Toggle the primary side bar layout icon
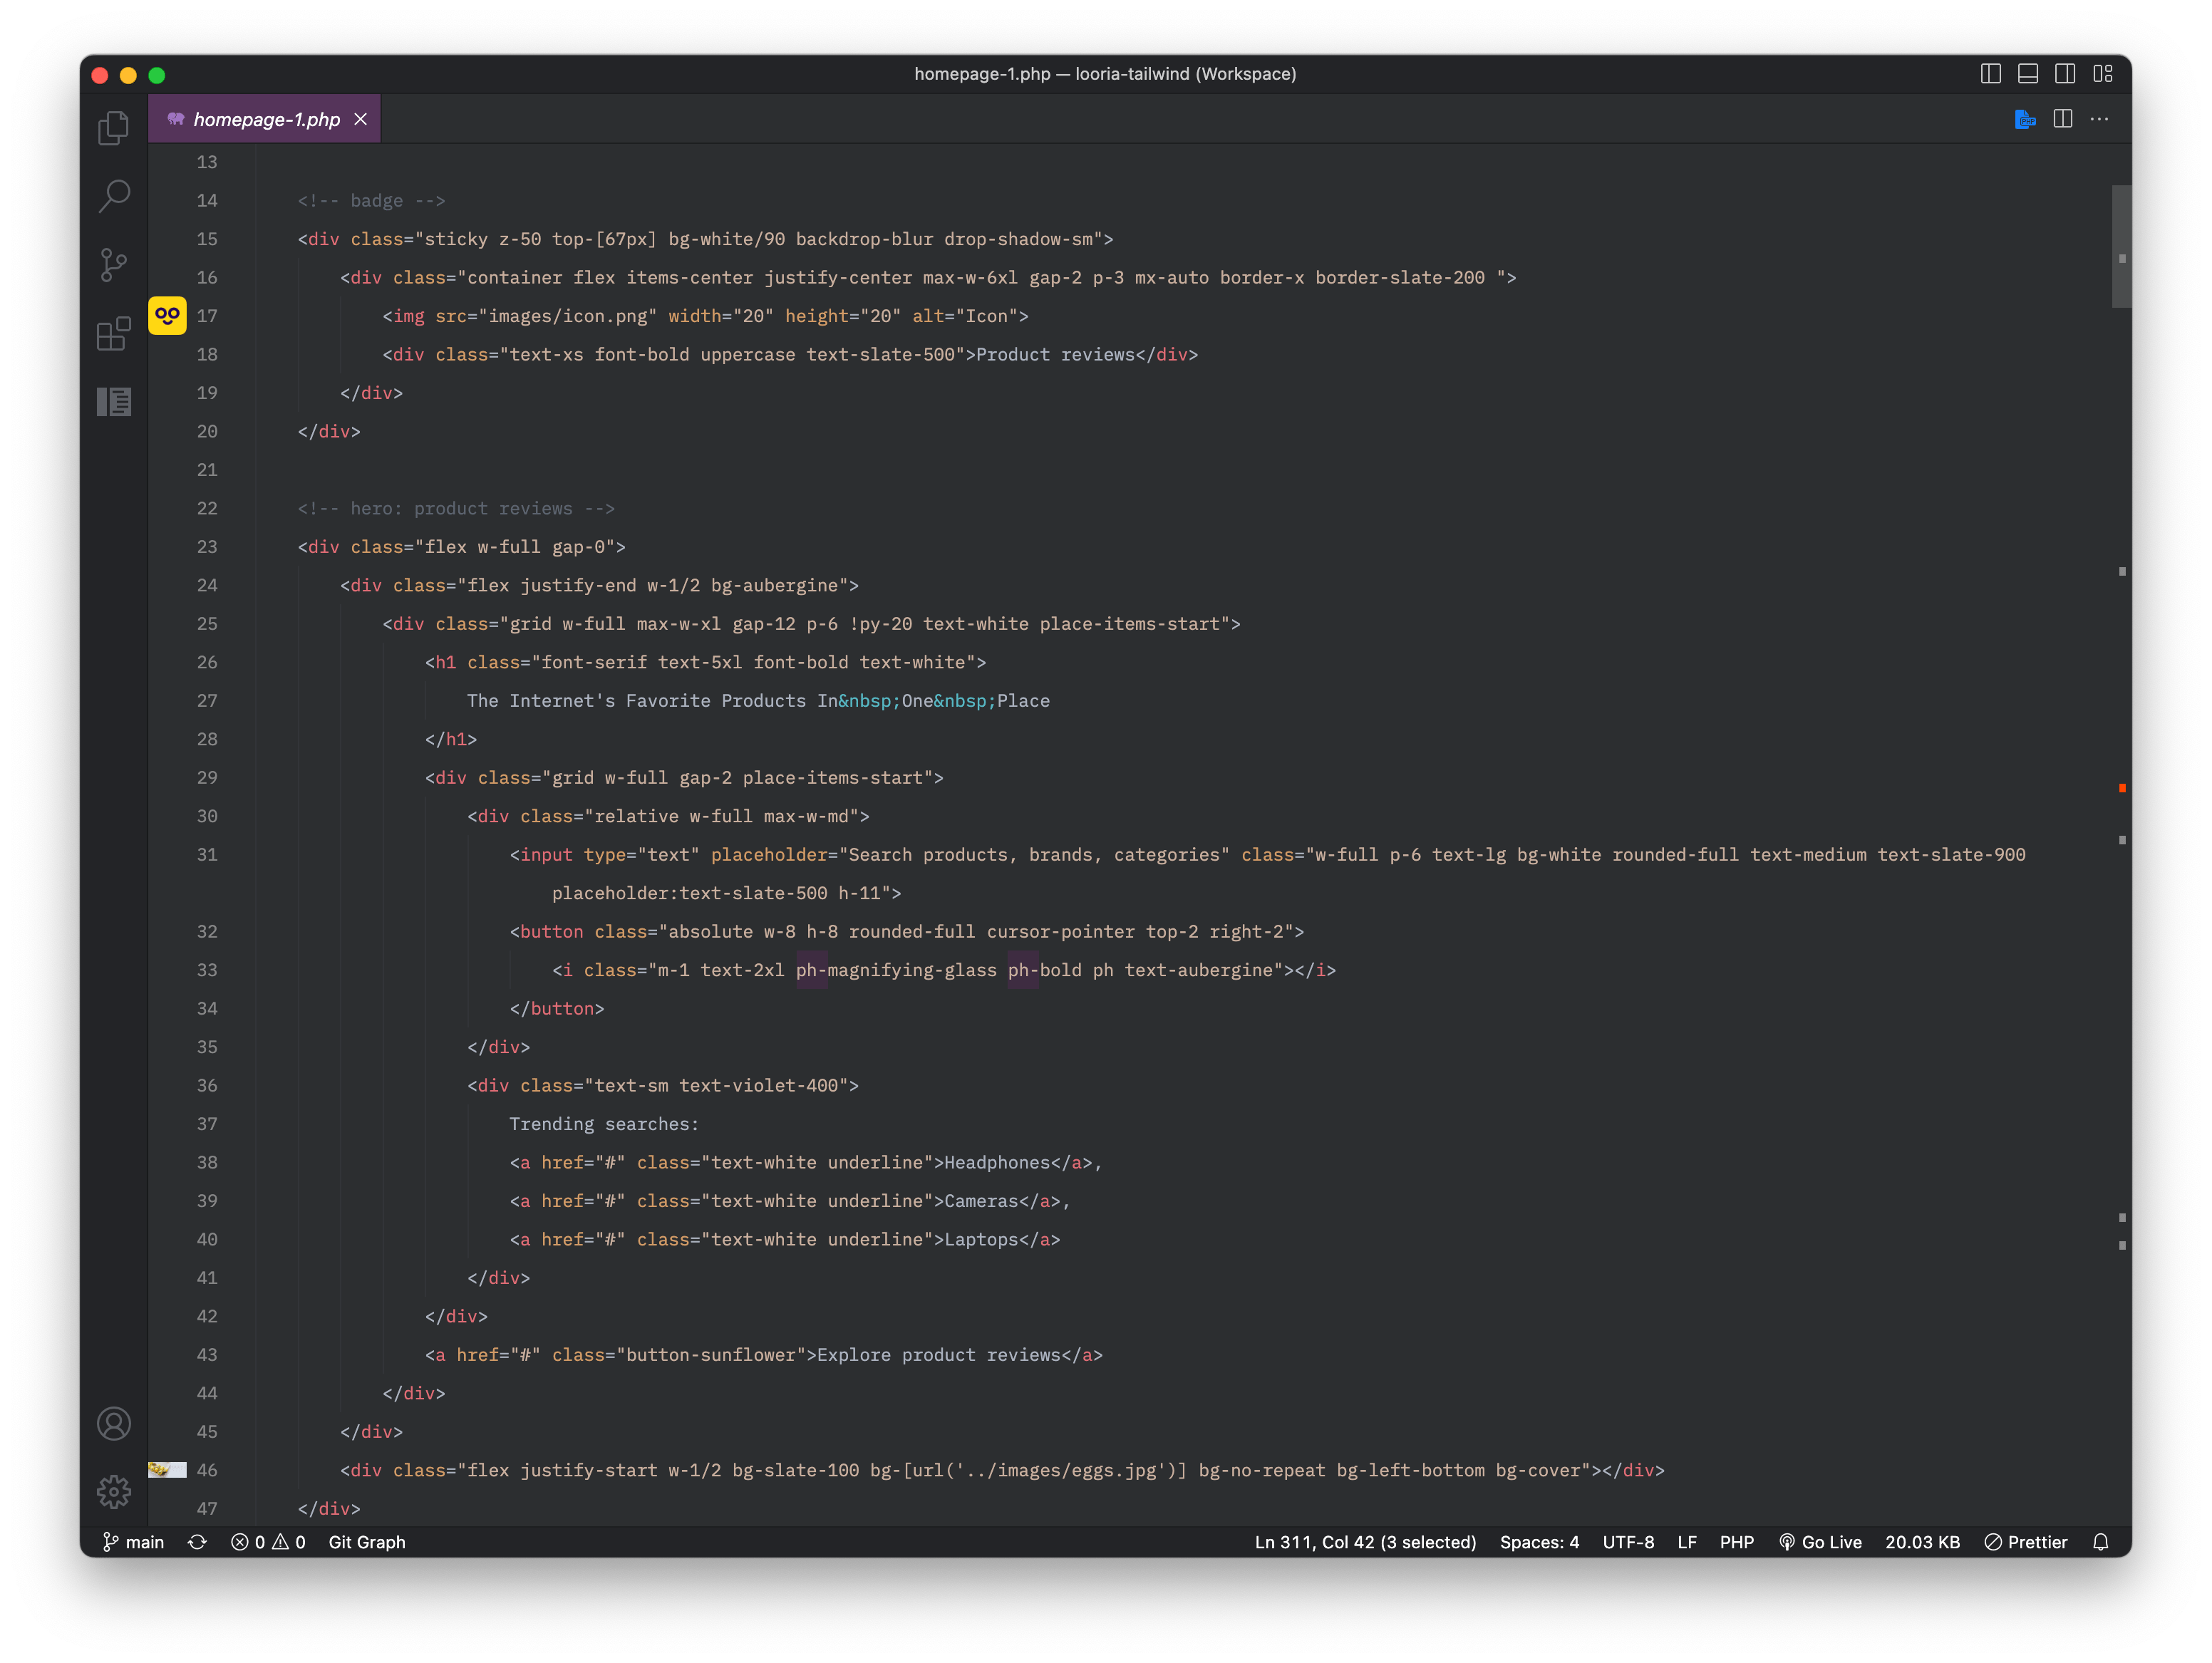The image size is (2212, 1663). click(1990, 74)
